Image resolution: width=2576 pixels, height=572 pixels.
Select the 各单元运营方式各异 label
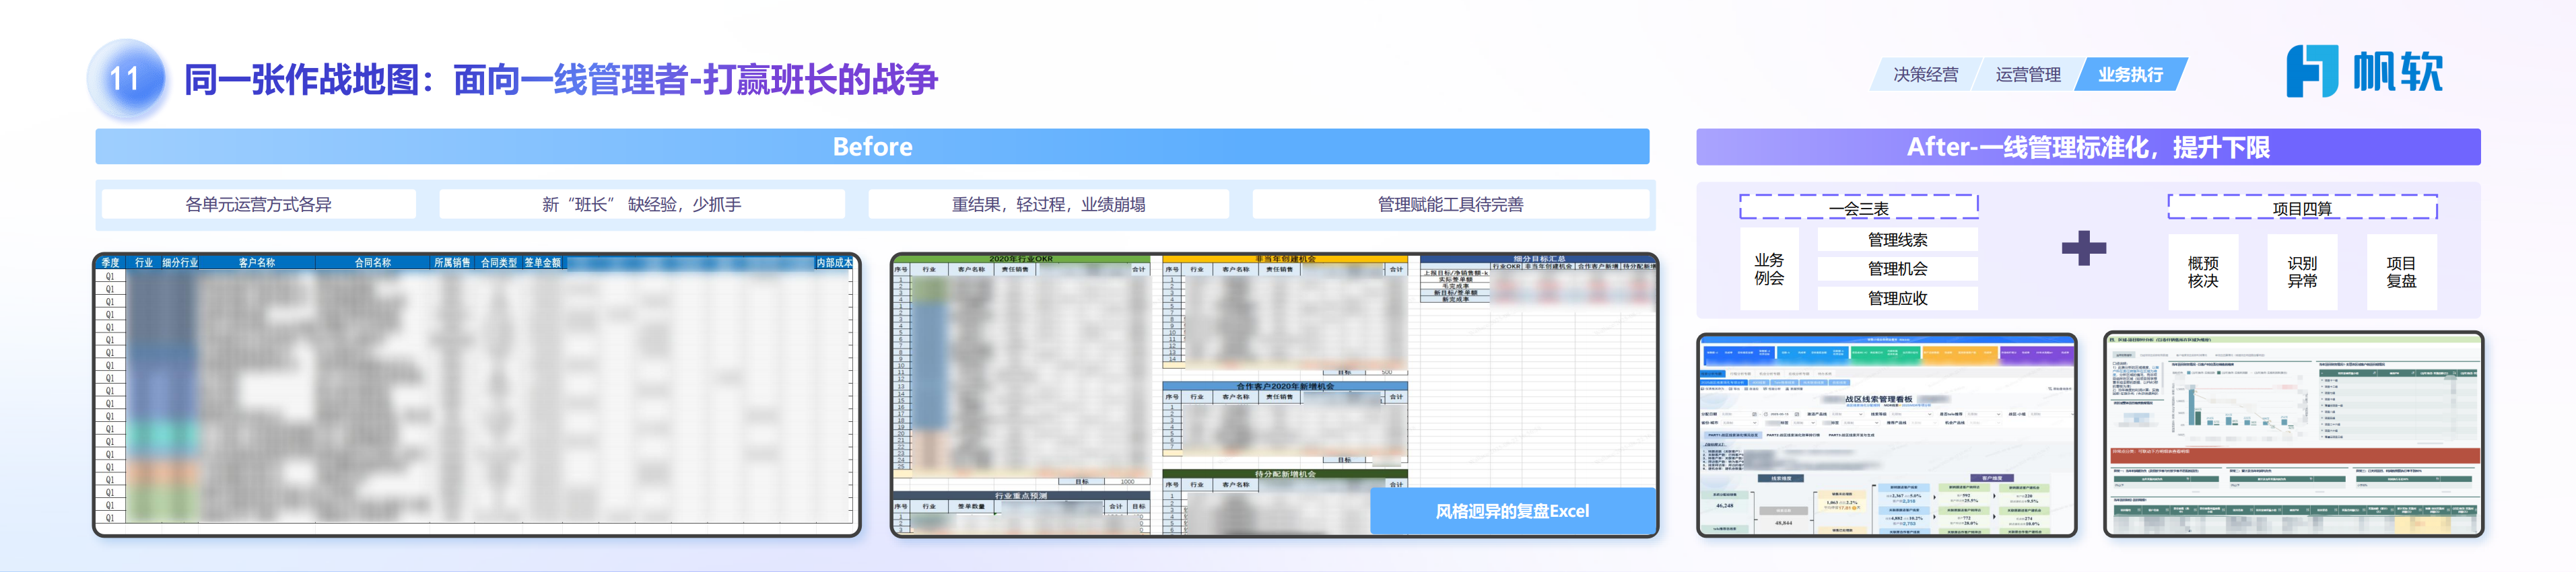coord(258,204)
